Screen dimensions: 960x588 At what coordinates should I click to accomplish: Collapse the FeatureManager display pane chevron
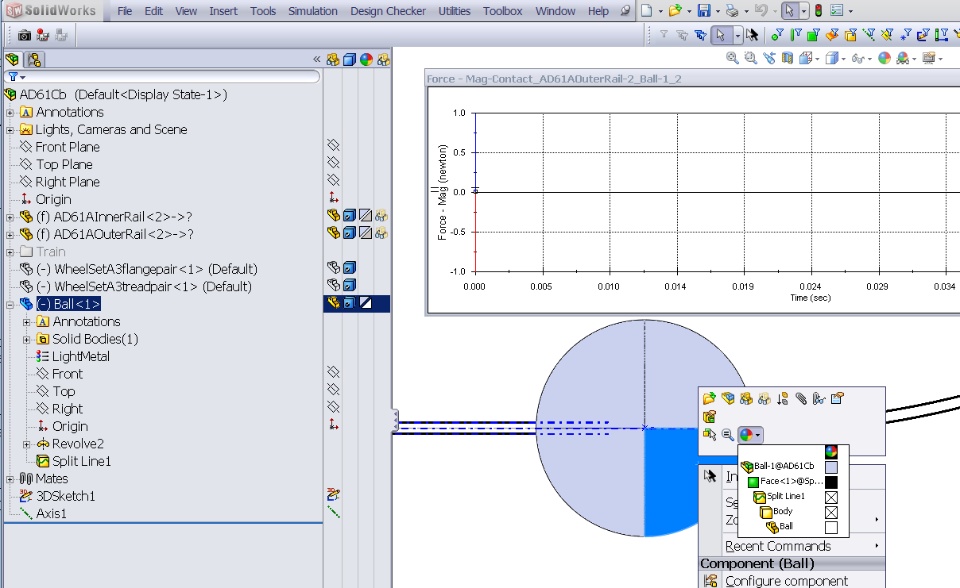pyautogui.click(x=317, y=59)
